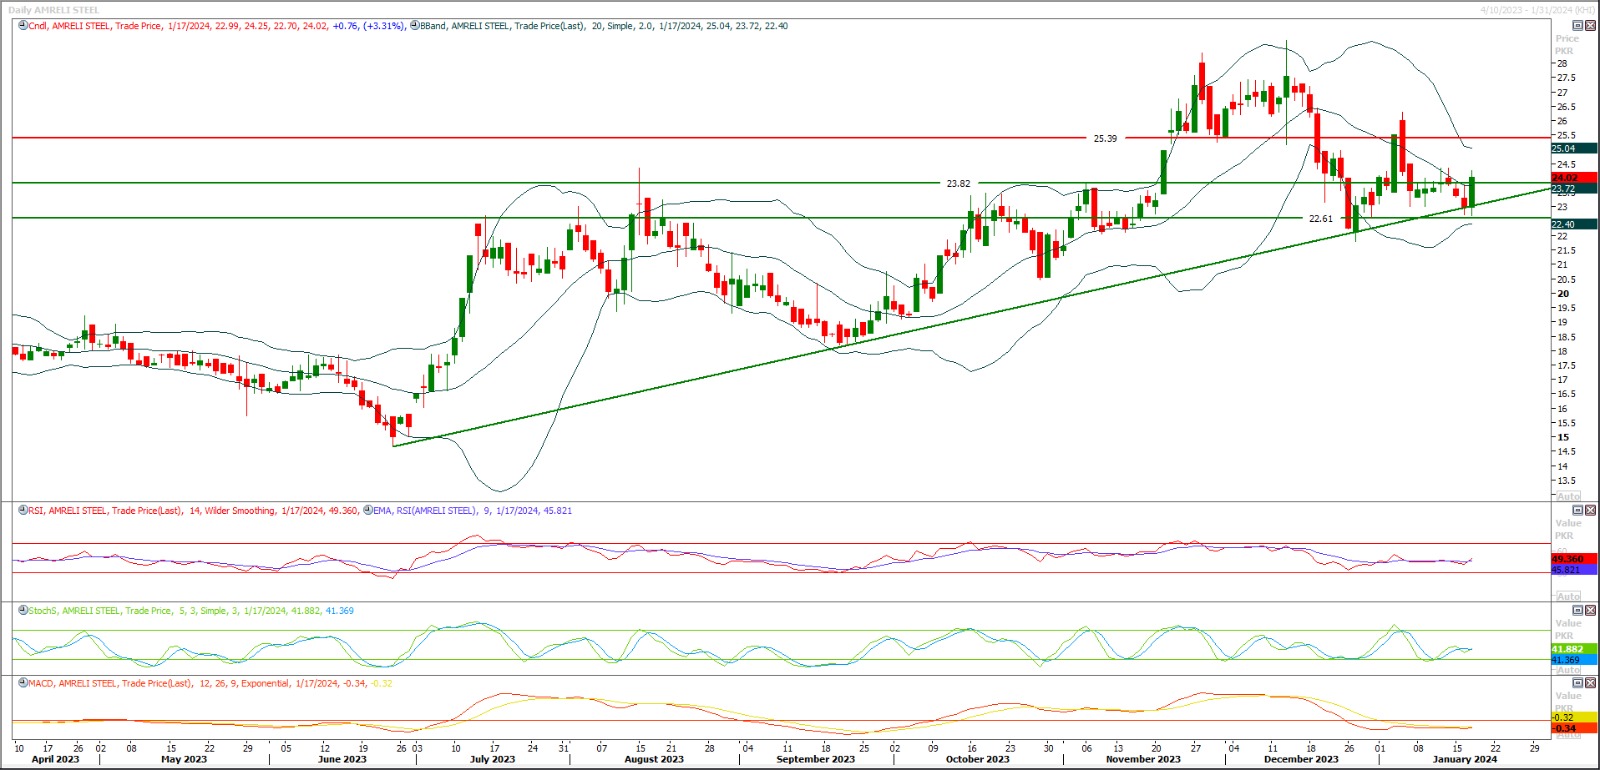Toggle Auto scaling on the RSI axis
Viewport: 1600px width, 770px height.
pos(1569,596)
